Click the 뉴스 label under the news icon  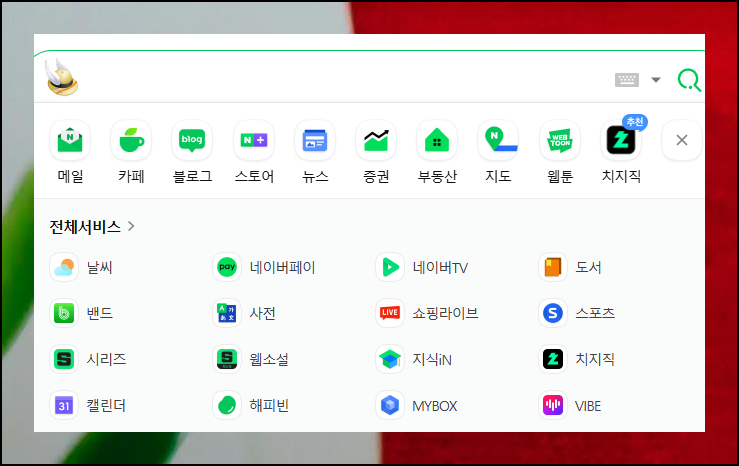click(x=315, y=176)
